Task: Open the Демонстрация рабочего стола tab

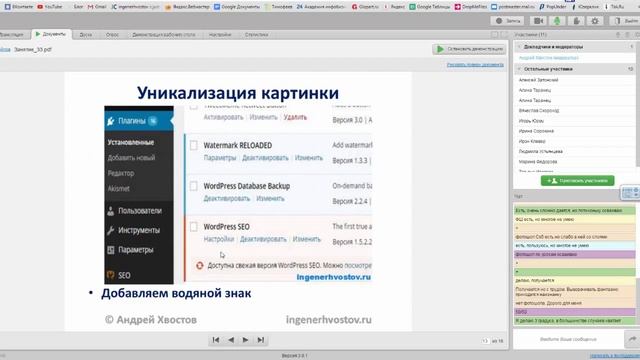Action: pyautogui.click(x=164, y=35)
